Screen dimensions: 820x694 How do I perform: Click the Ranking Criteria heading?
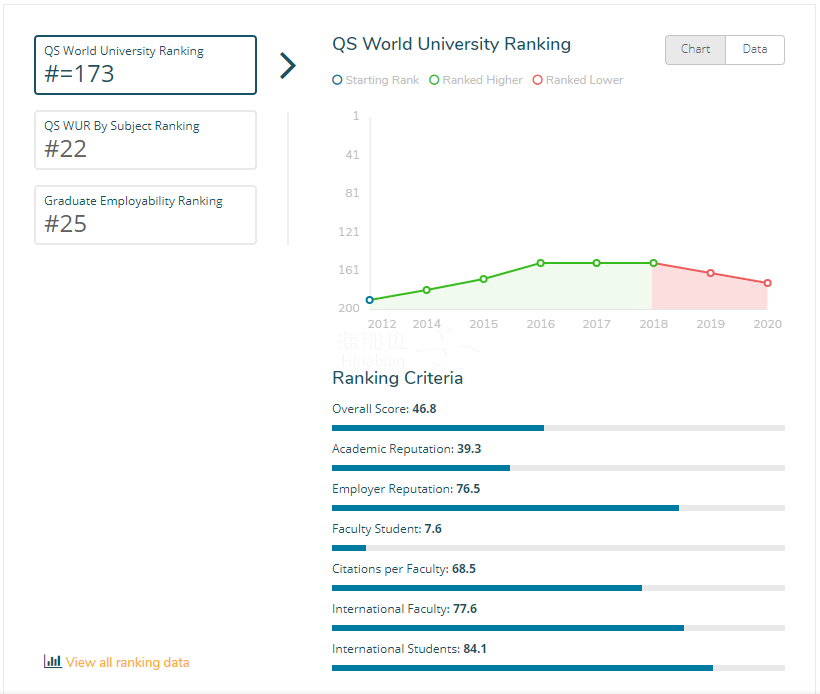397,378
